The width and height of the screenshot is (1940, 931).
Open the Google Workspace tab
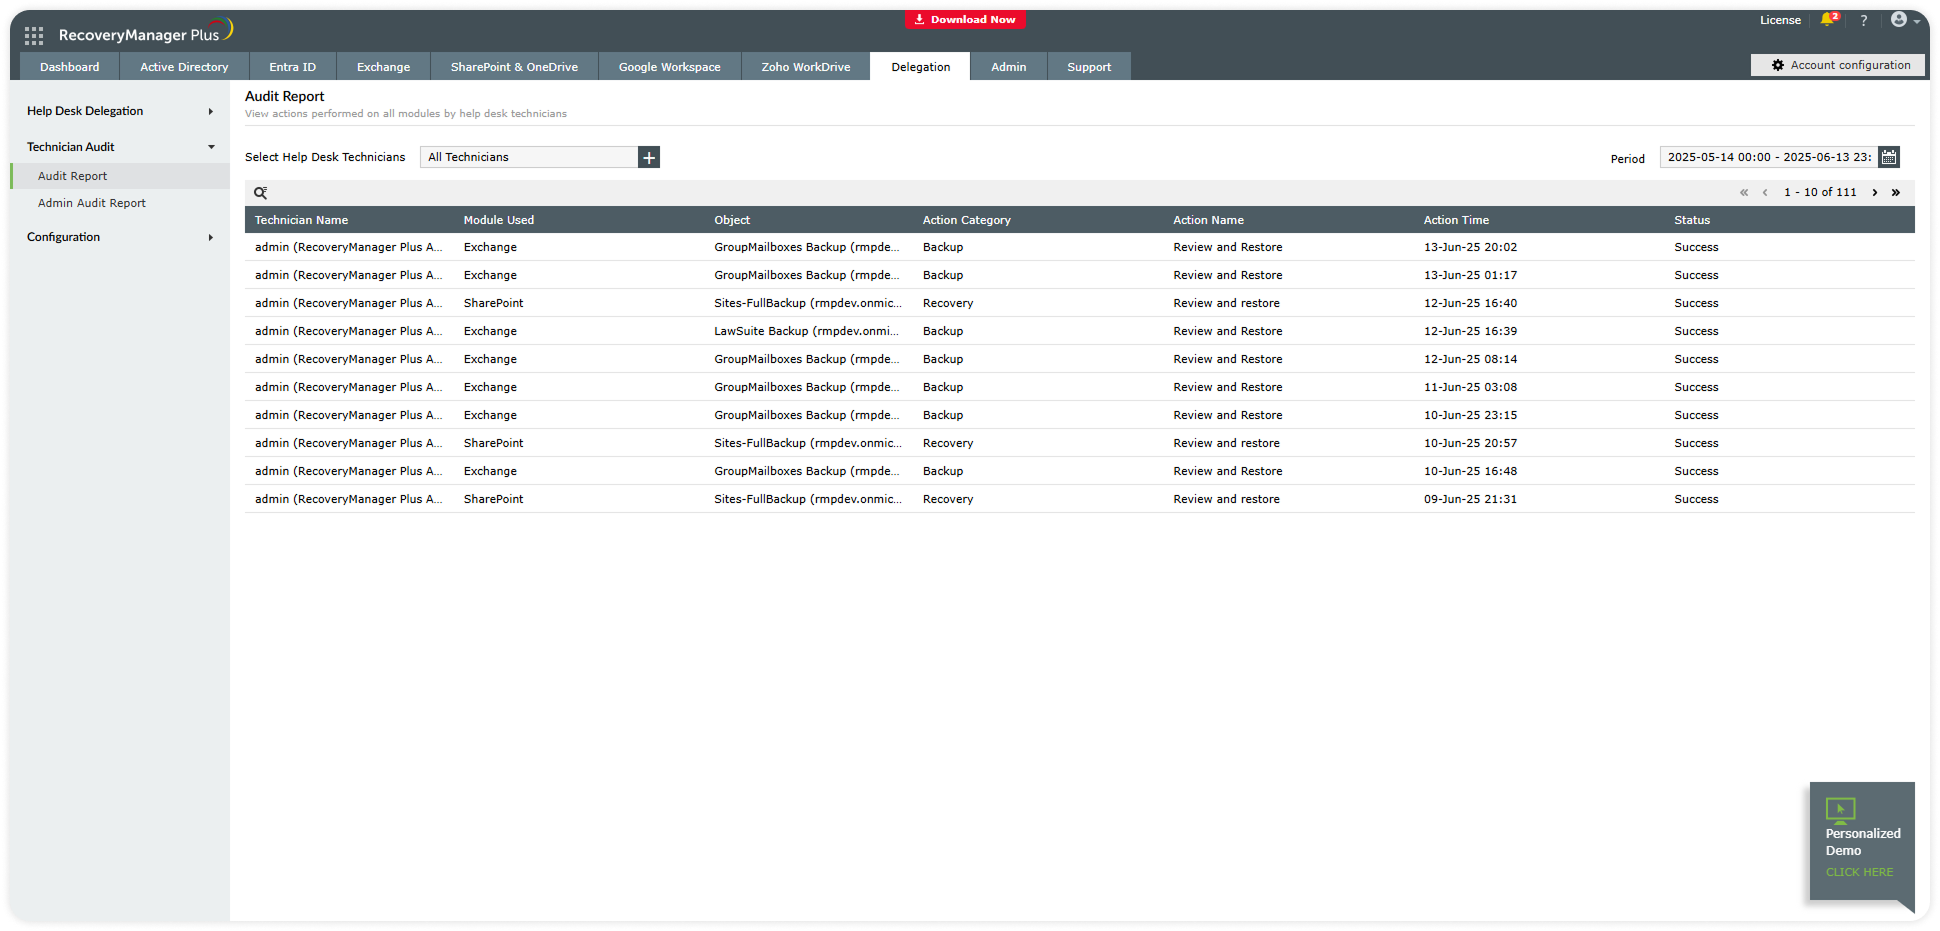coord(669,67)
